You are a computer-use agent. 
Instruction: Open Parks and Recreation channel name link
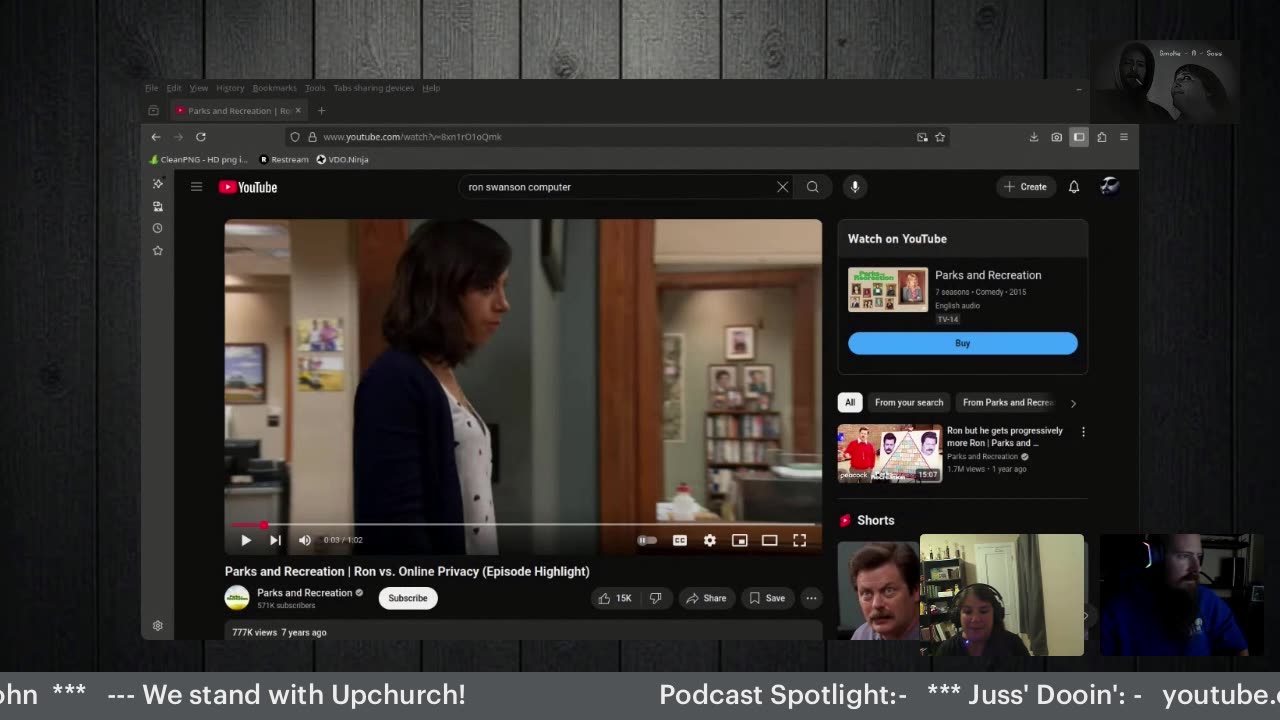click(305, 593)
